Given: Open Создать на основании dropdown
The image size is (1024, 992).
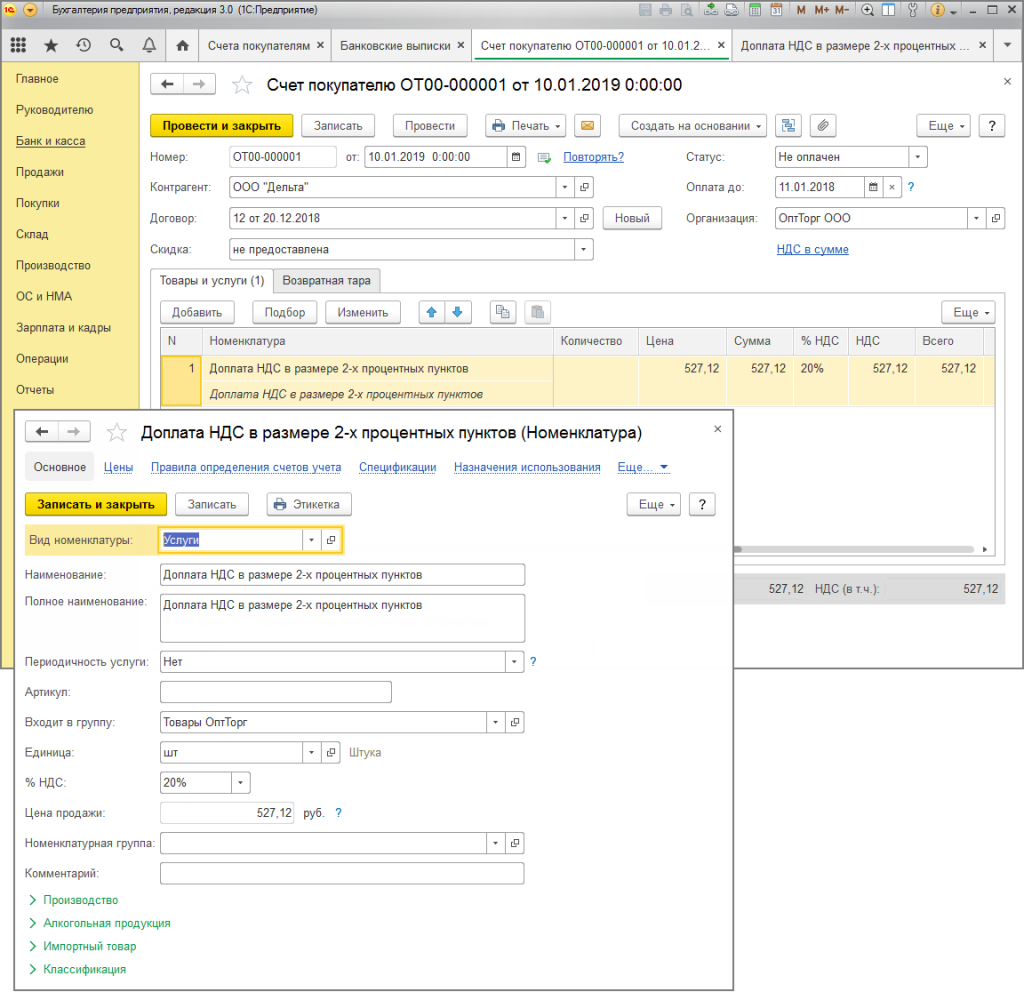Looking at the screenshot, I should [x=691, y=125].
